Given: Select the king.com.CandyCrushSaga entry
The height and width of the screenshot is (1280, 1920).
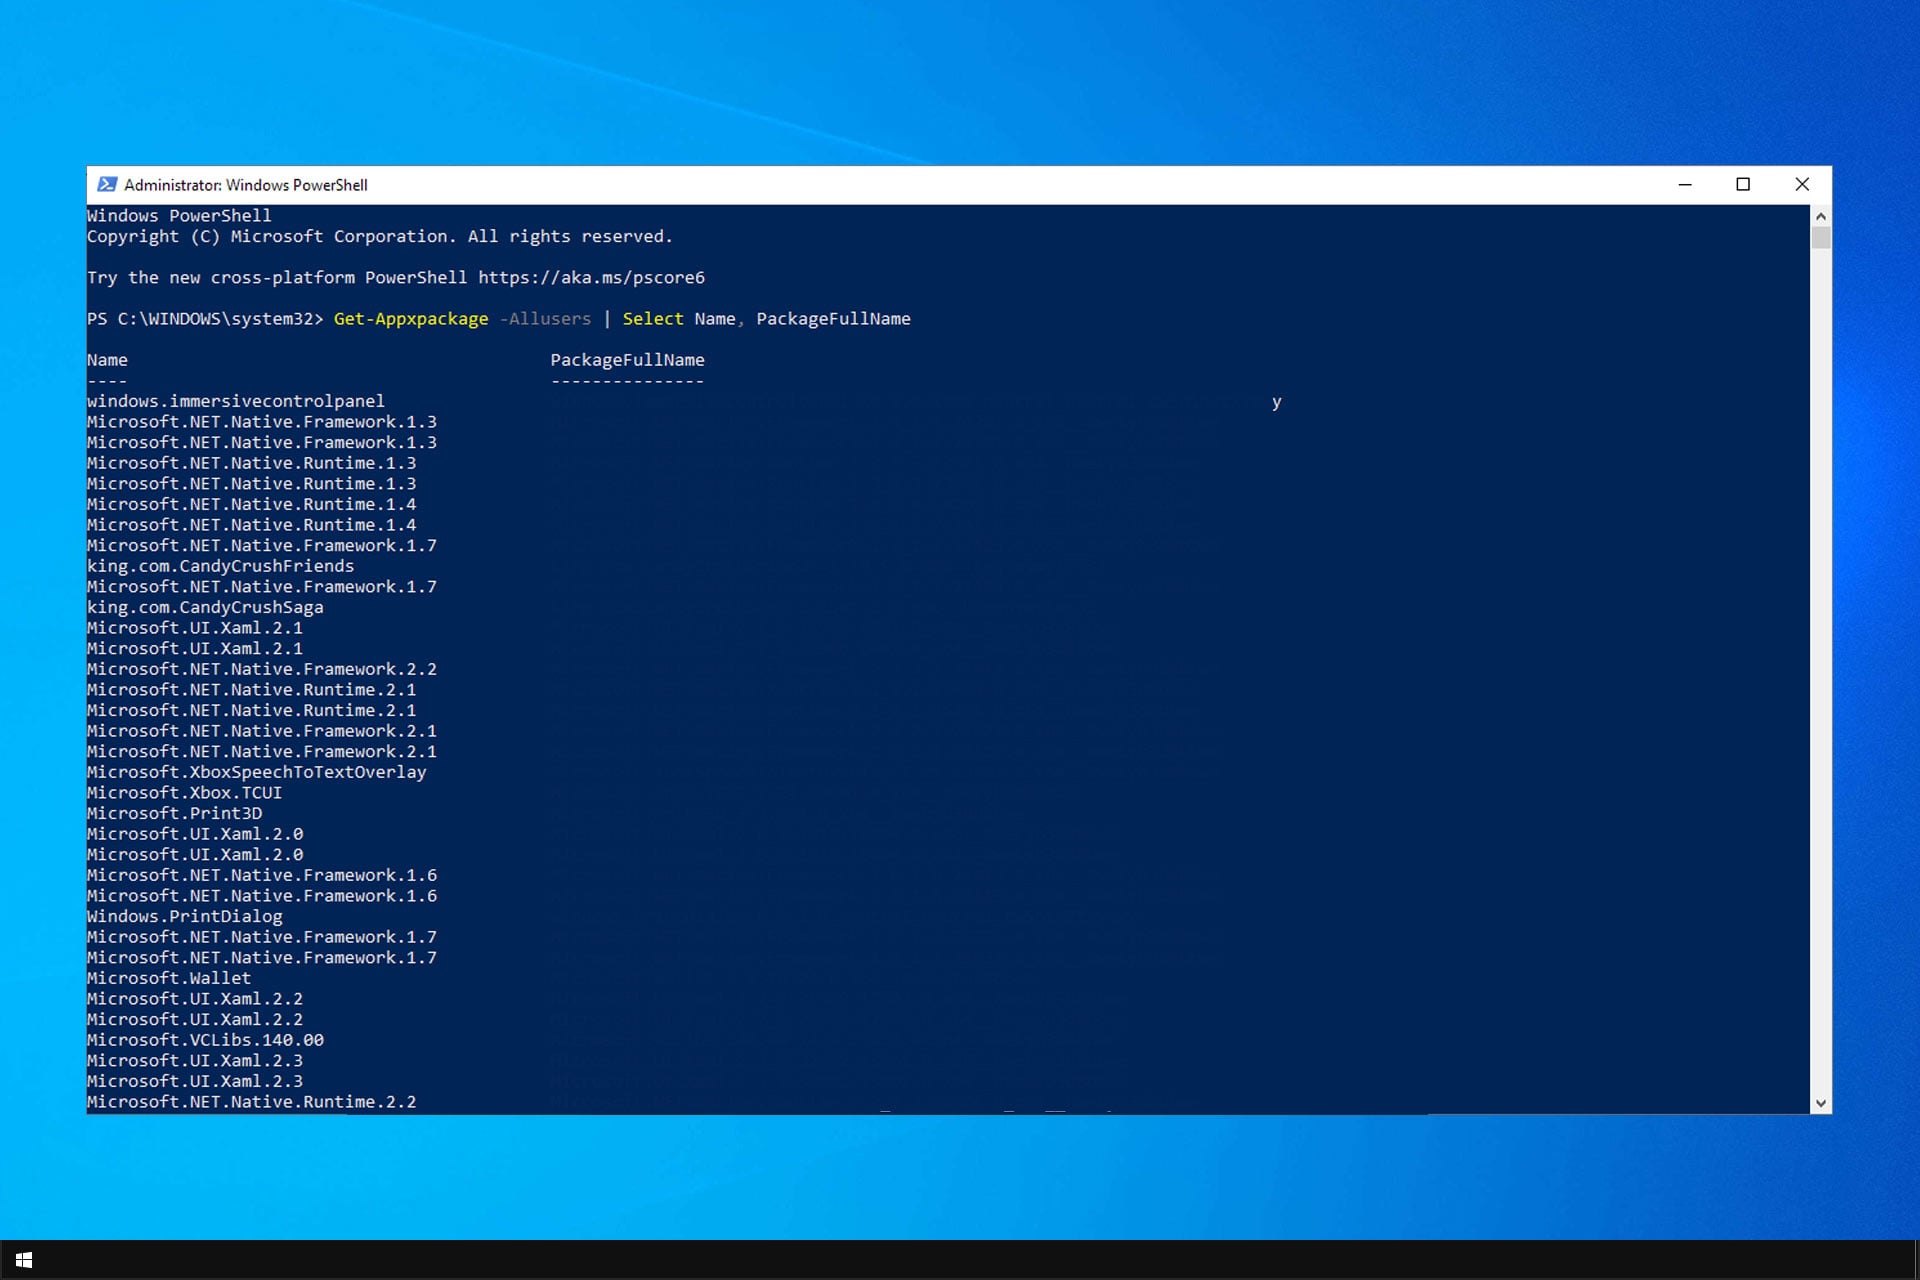Looking at the screenshot, I should pos(204,607).
